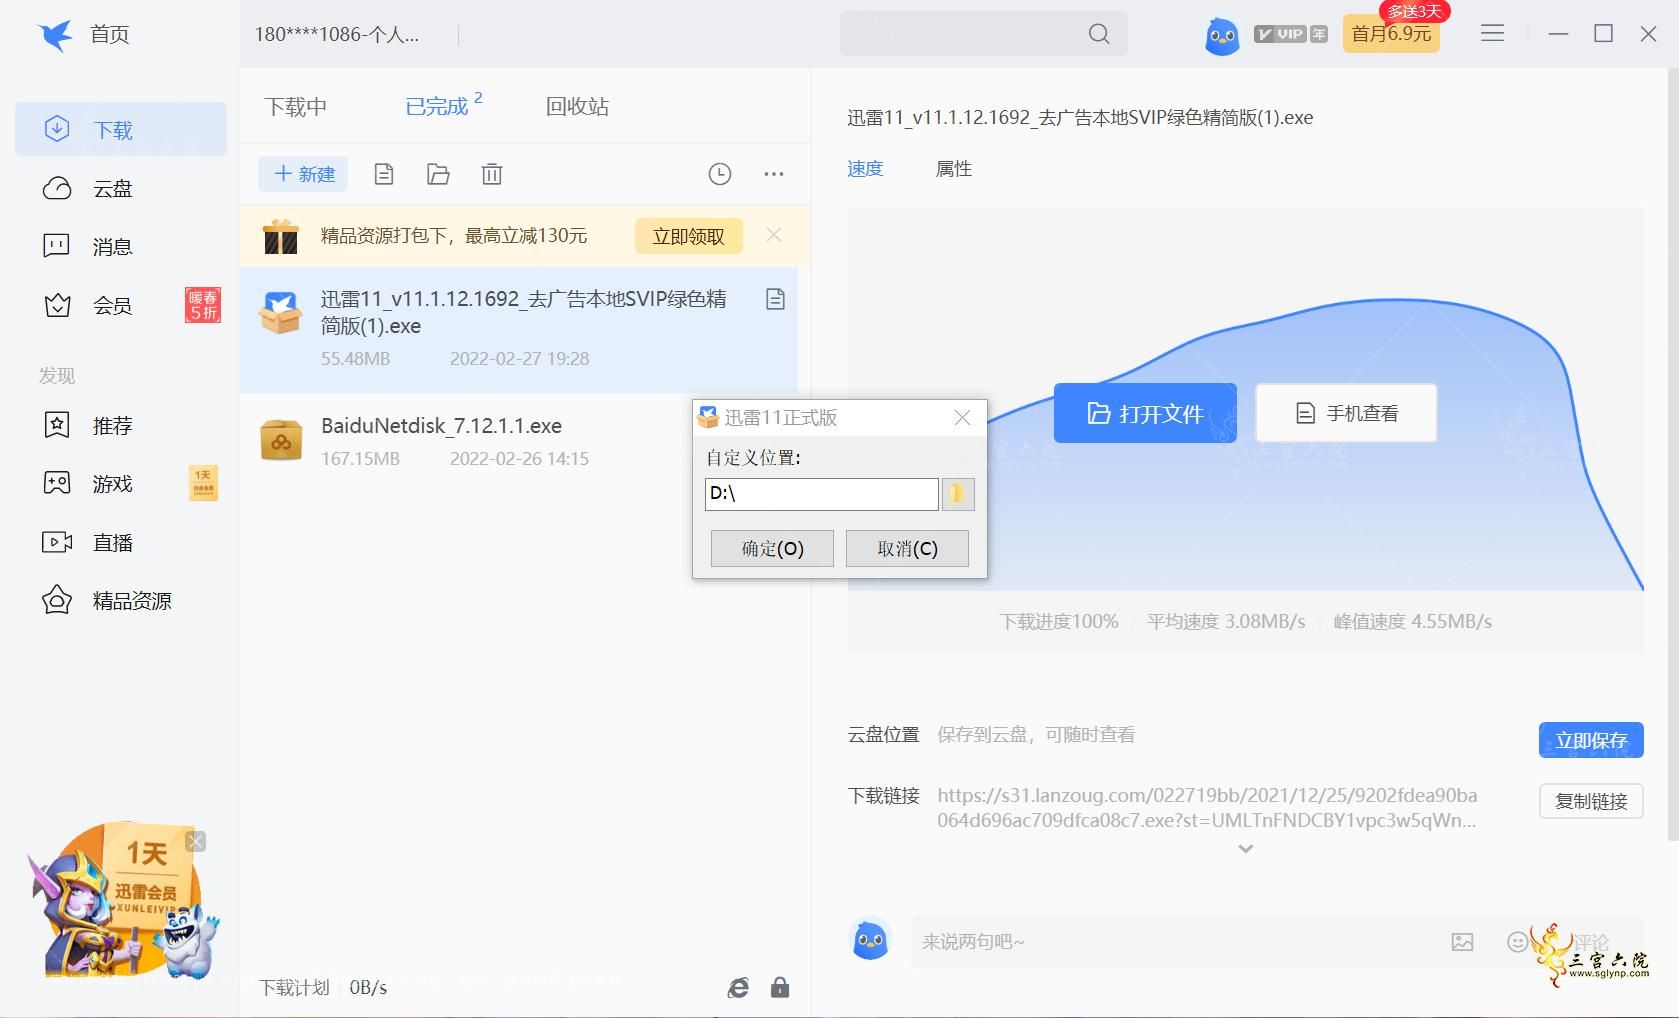Viewport: 1679px width, 1018px height.
Task: Open the three-dot more options menu
Action: tap(774, 174)
